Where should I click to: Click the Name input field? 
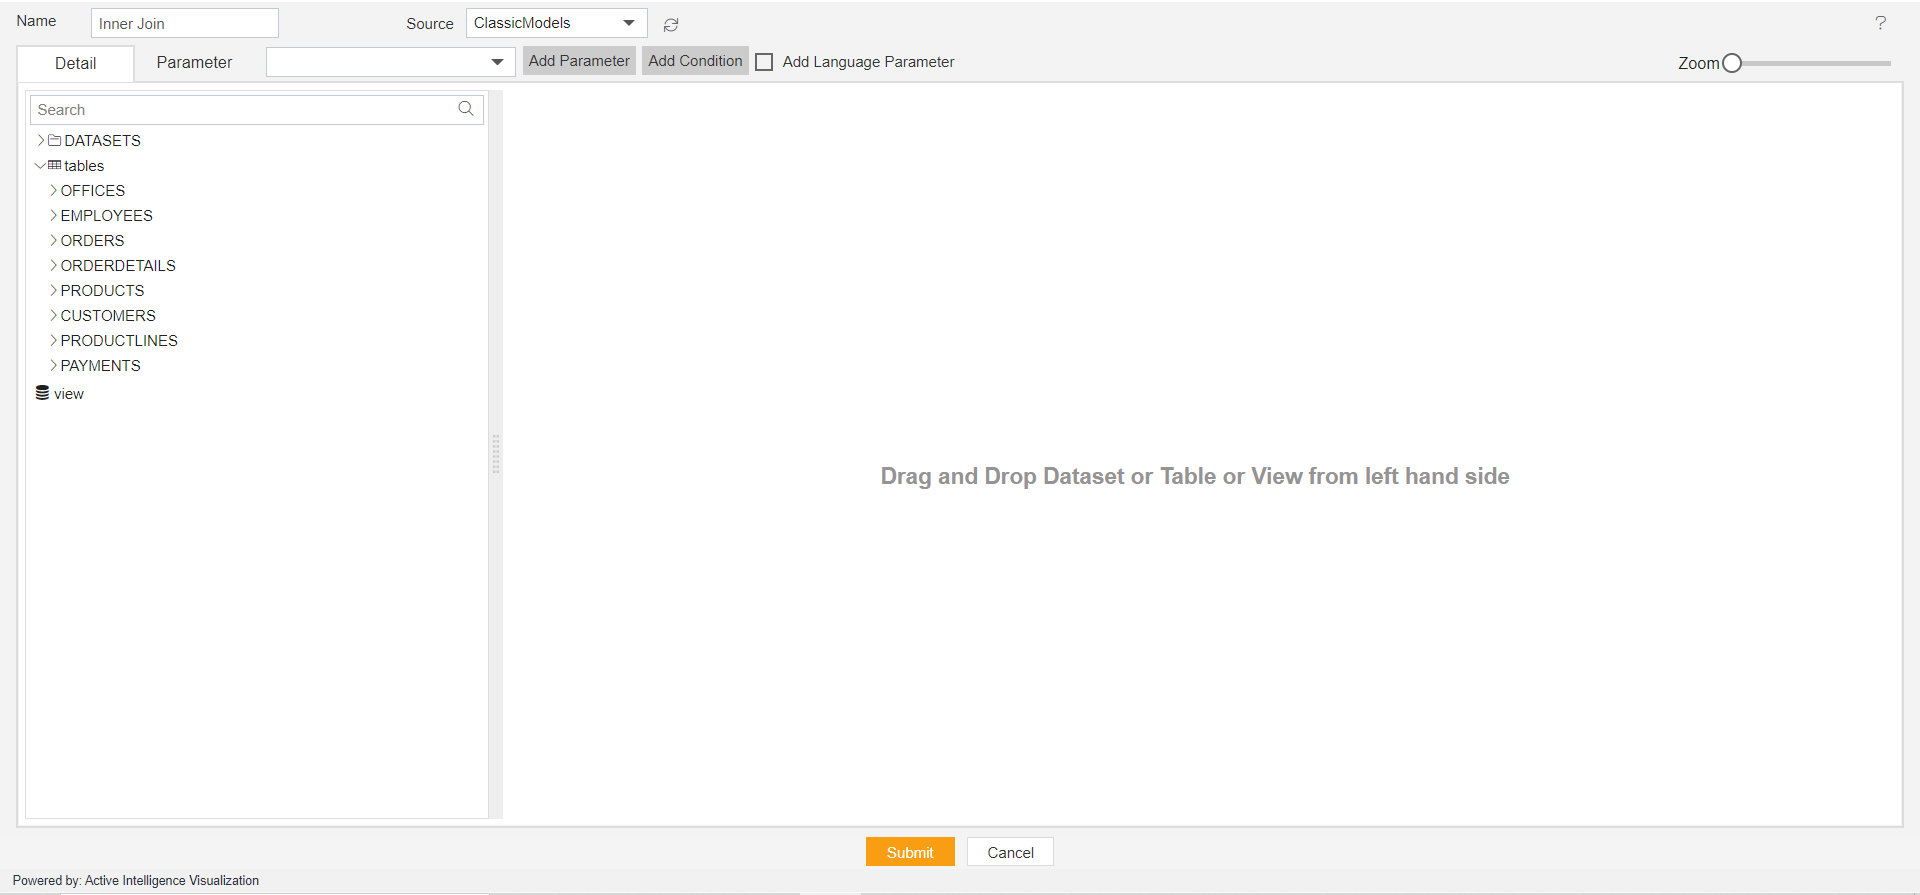(x=185, y=23)
